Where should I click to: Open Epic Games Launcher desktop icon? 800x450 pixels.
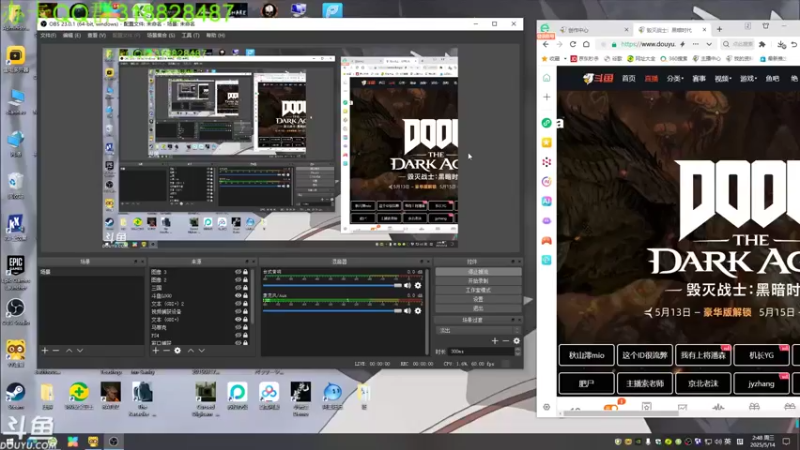click(x=16, y=272)
